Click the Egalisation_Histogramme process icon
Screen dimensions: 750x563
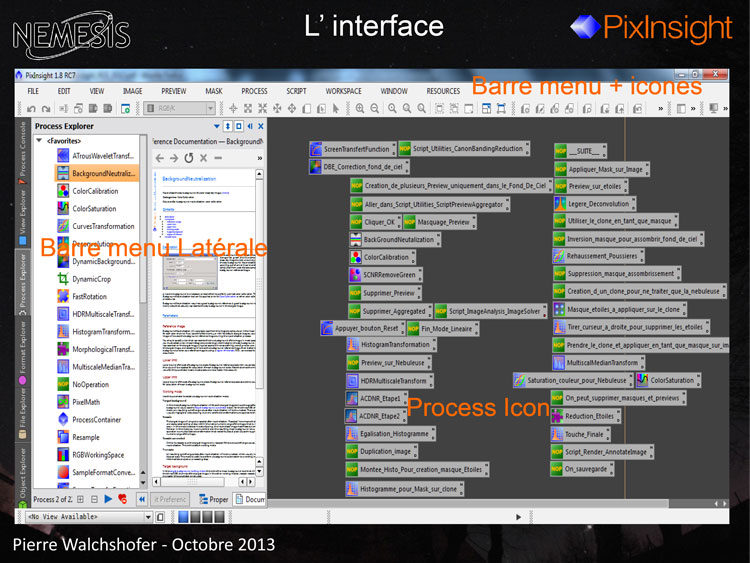391,434
